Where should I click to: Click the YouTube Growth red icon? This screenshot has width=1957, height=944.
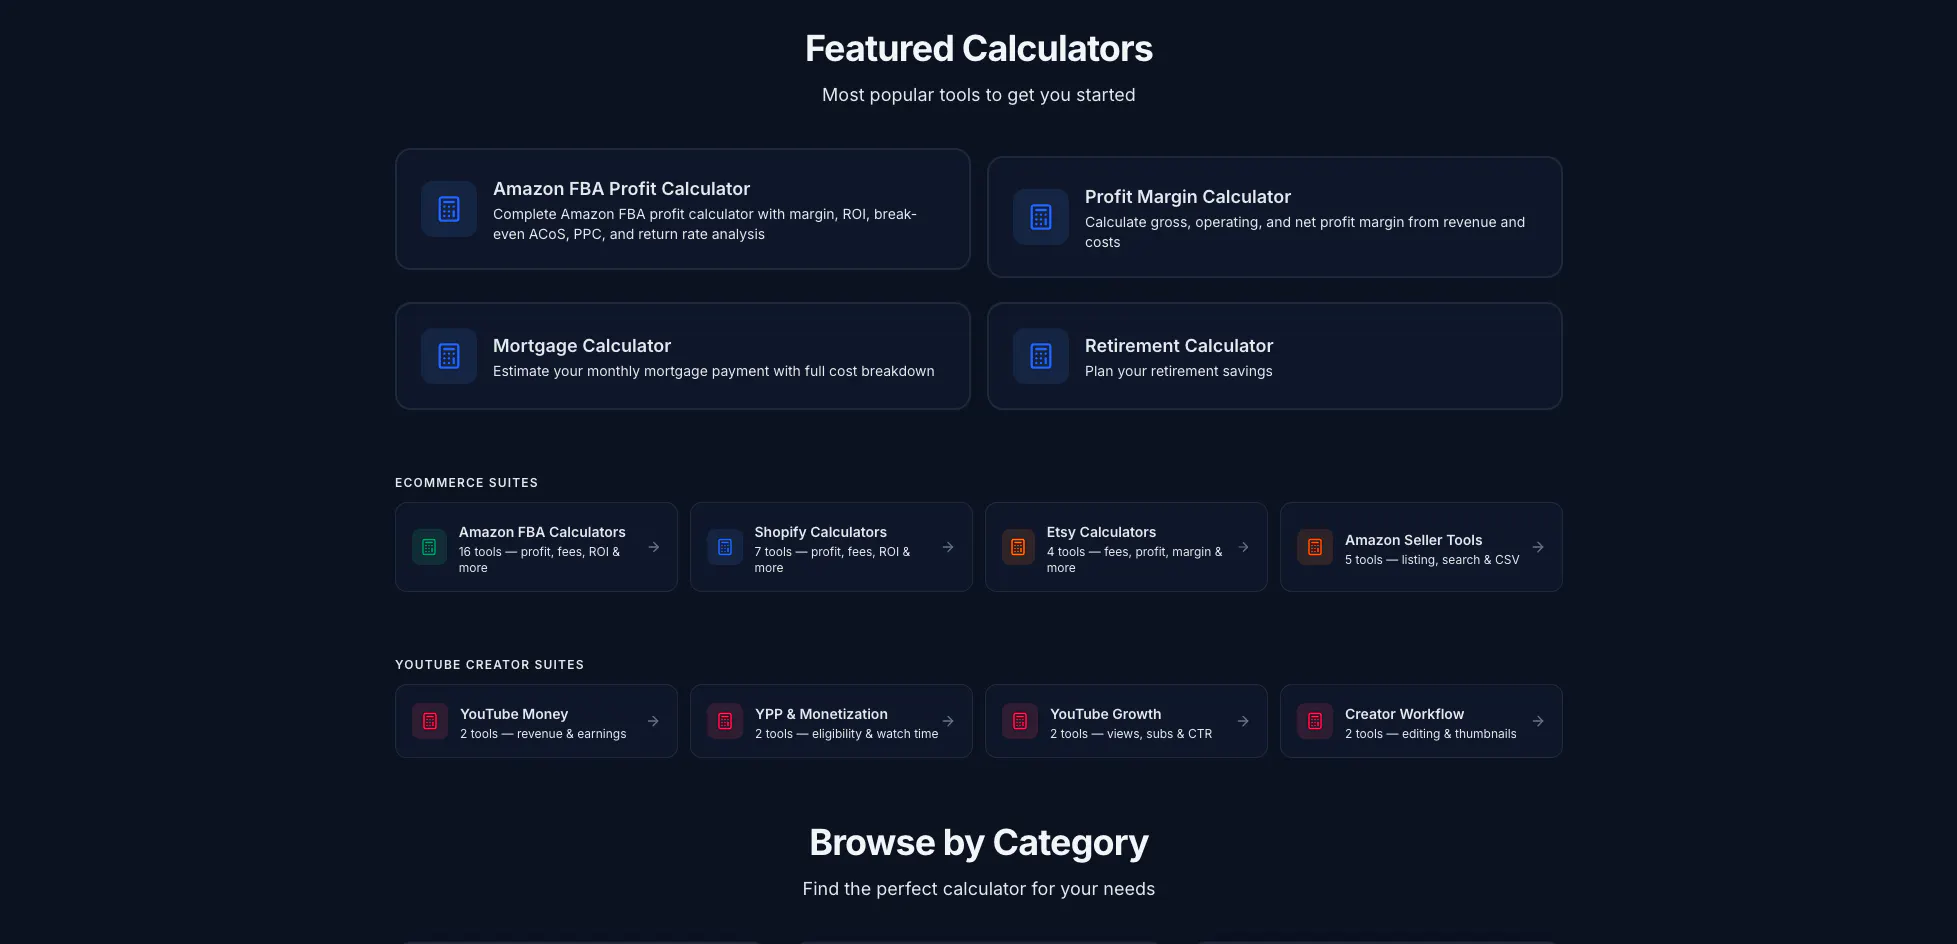[1020, 721]
